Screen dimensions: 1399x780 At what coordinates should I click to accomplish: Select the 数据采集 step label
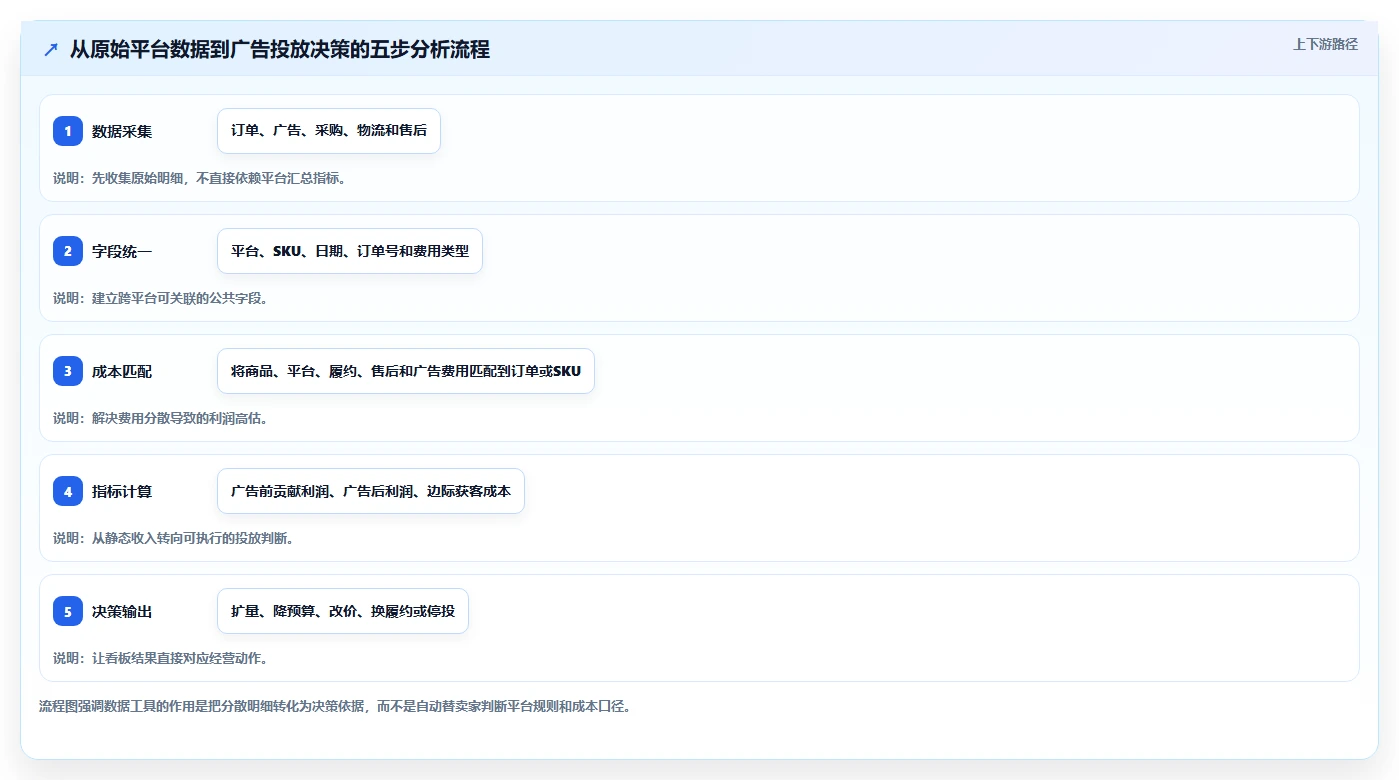122,131
